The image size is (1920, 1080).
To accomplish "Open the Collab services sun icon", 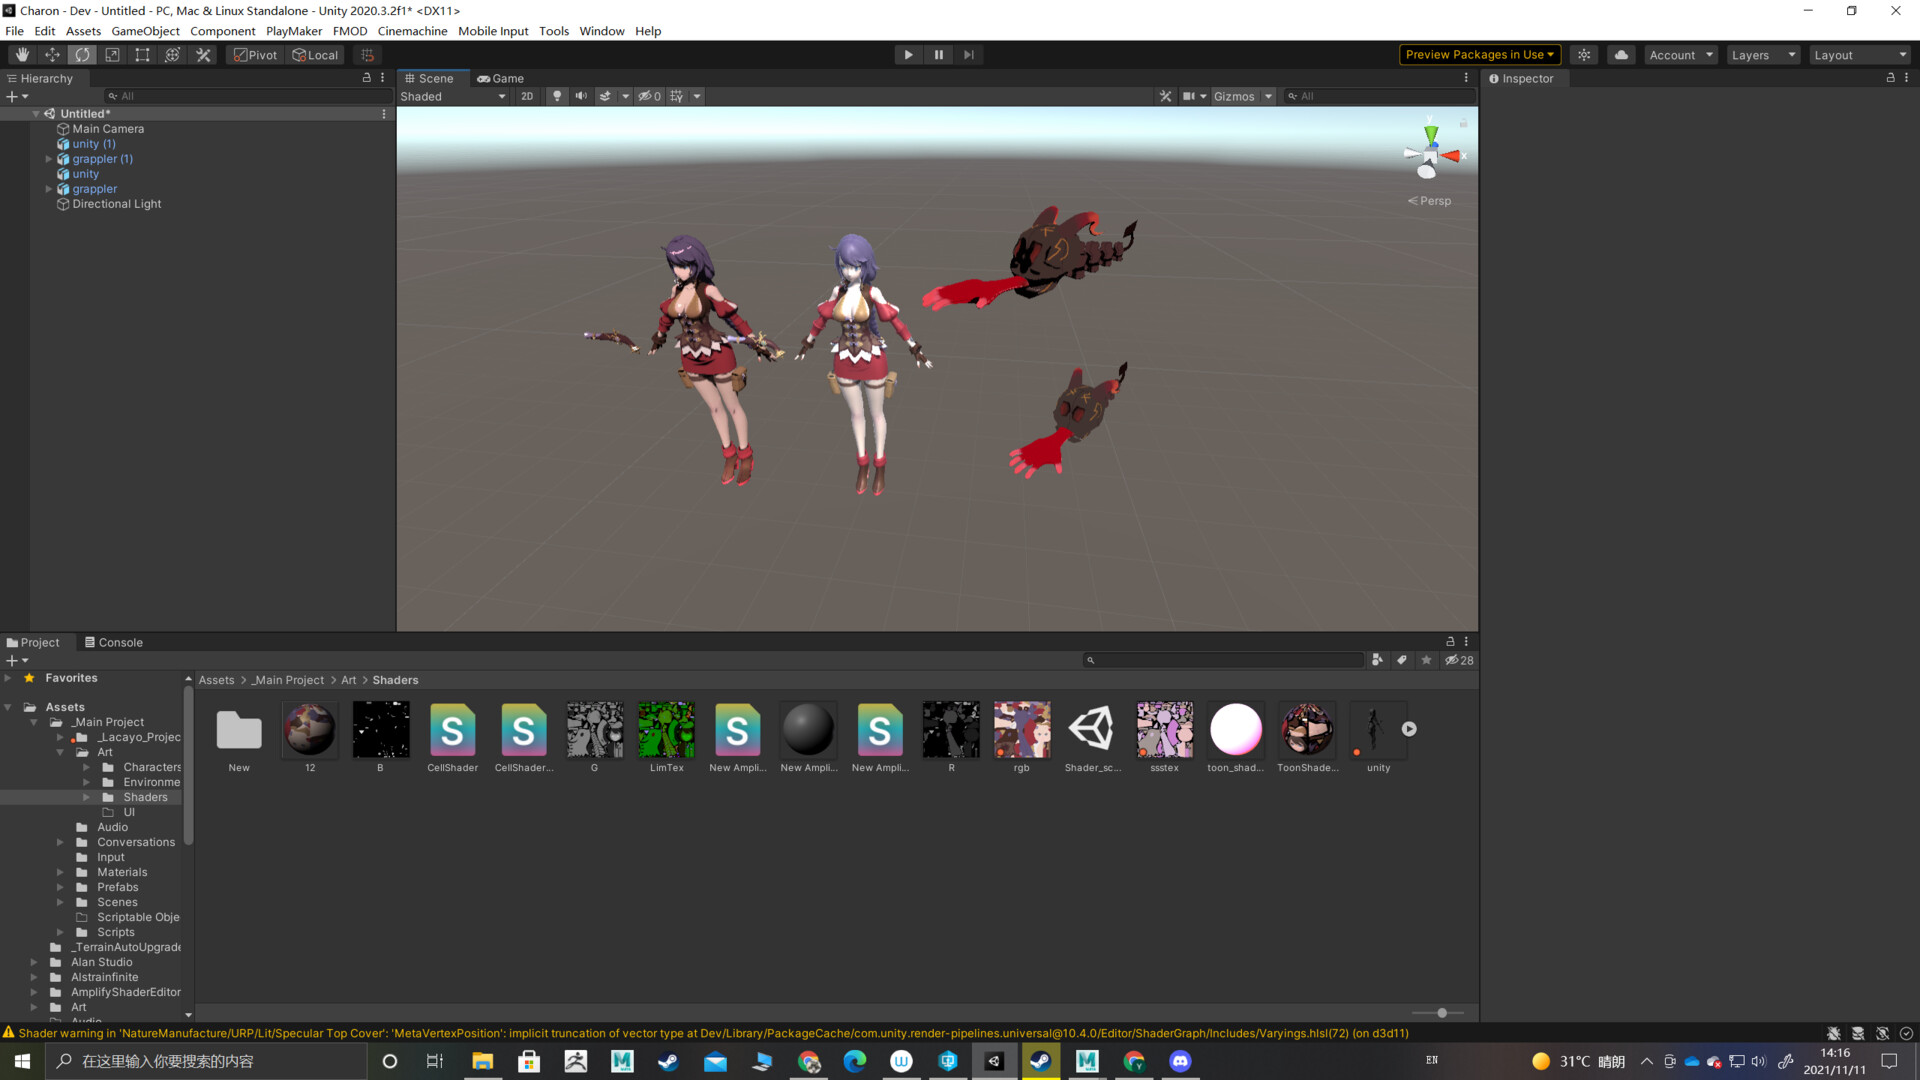I will click(x=1584, y=55).
